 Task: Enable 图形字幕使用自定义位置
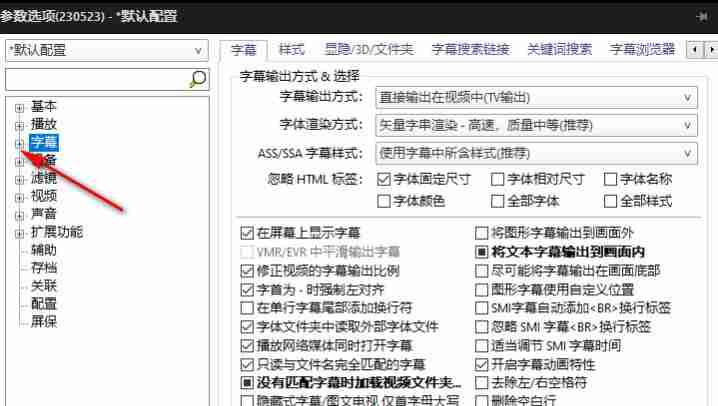[x=481, y=290]
